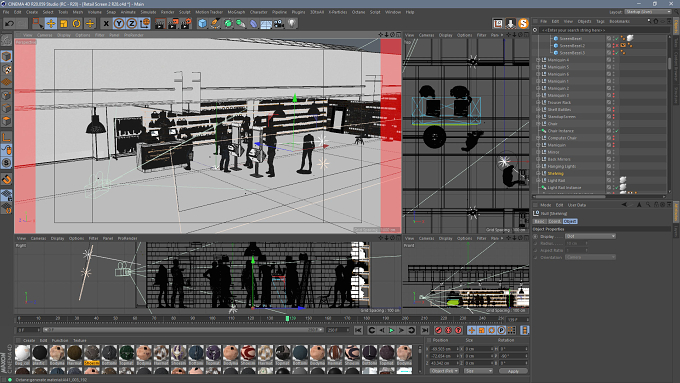The width and height of the screenshot is (680, 383).
Task: Expand the Light Rail object
Action: click(x=538, y=180)
